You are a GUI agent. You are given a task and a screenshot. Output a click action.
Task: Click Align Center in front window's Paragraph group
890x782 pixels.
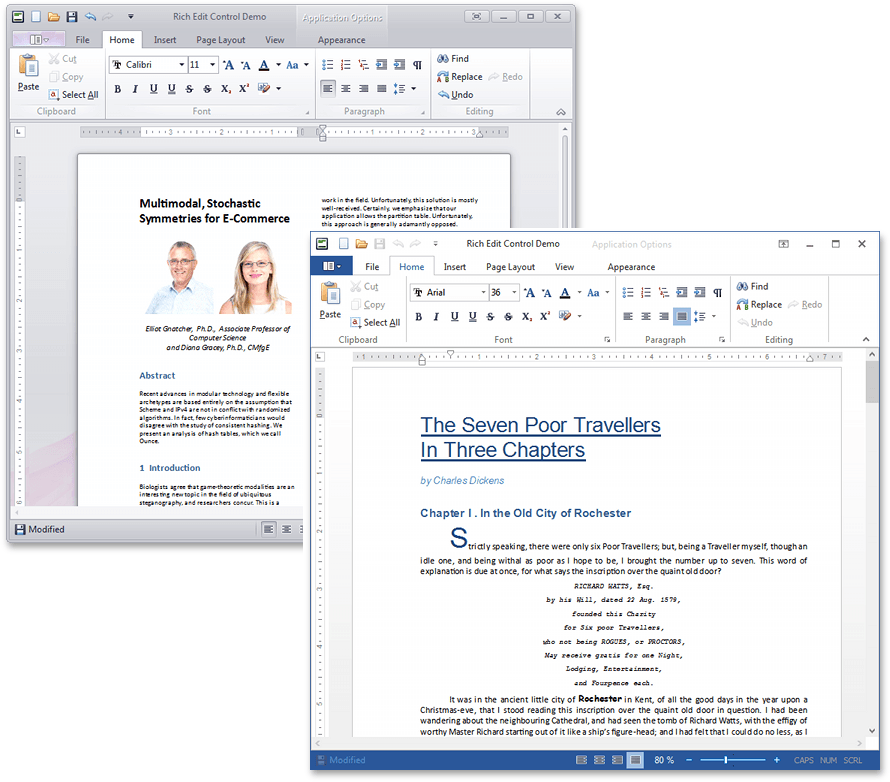(x=646, y=317)
